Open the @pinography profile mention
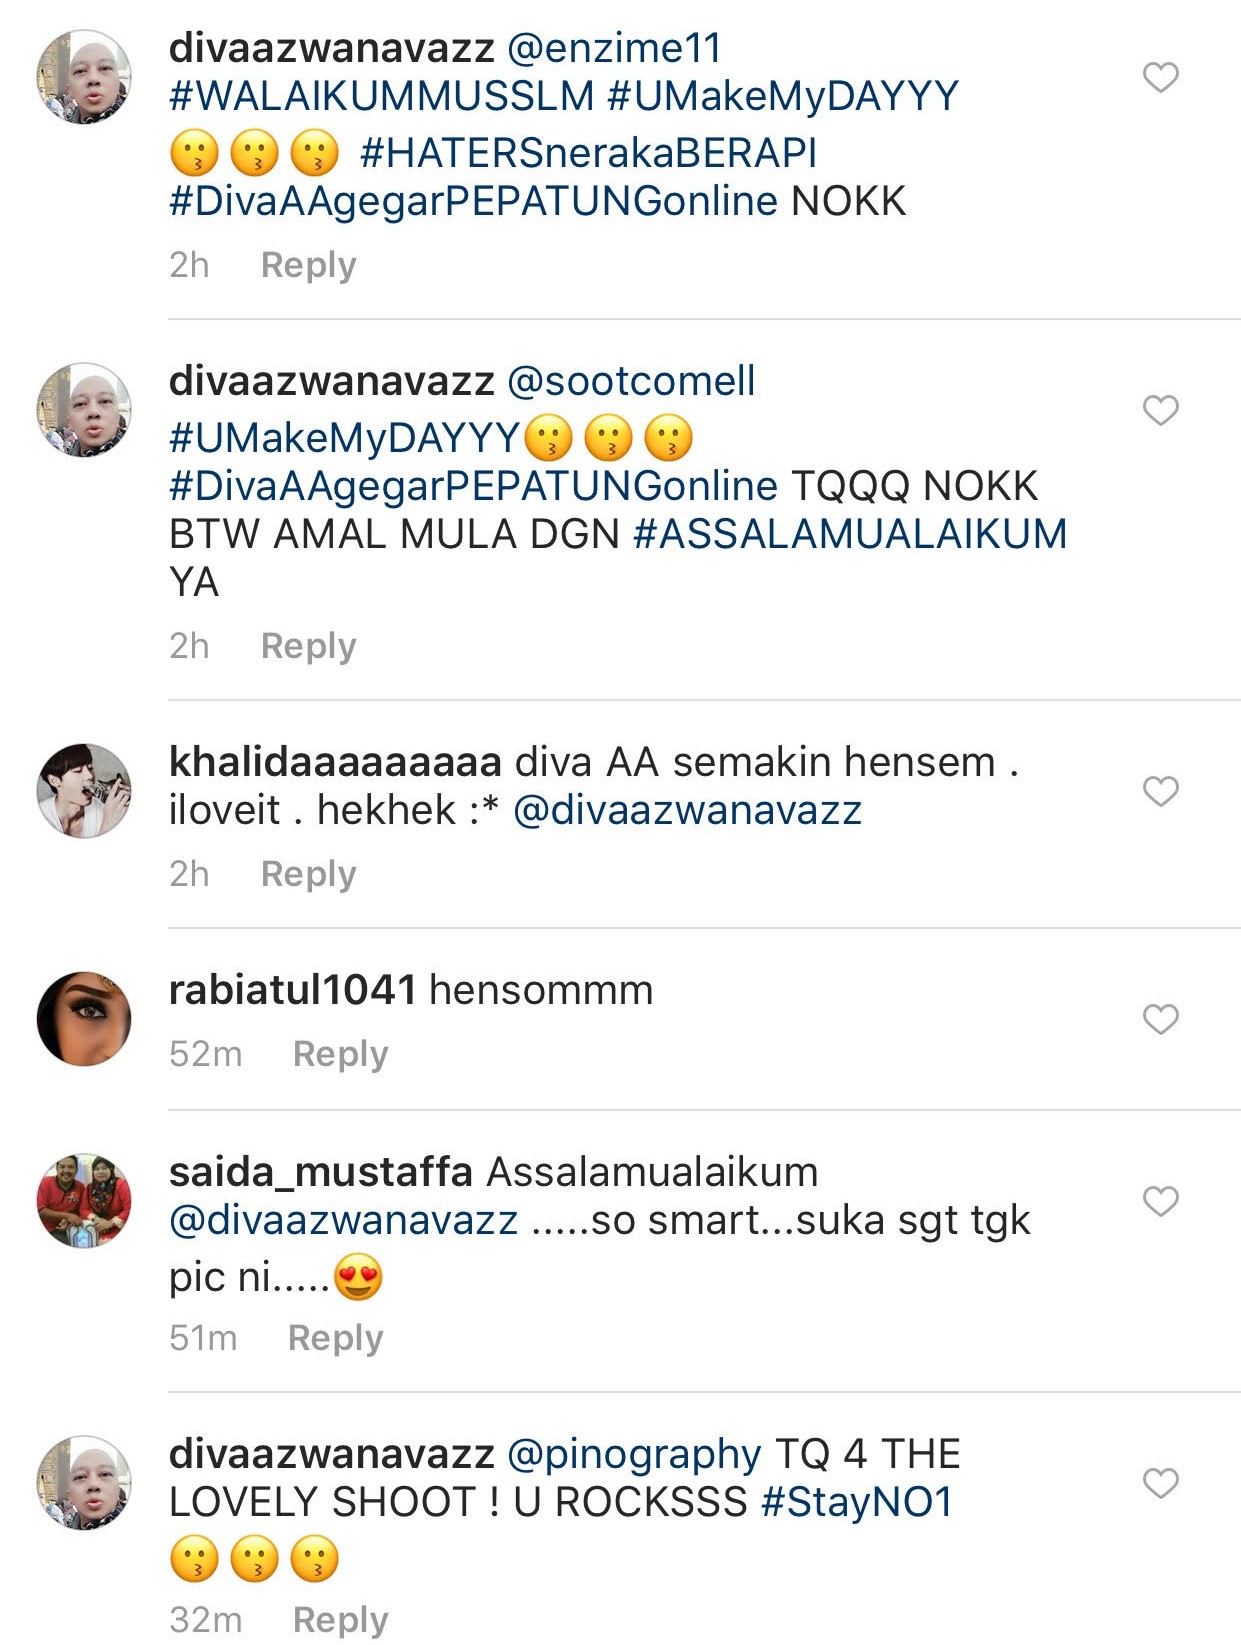 coord(634,1455)
